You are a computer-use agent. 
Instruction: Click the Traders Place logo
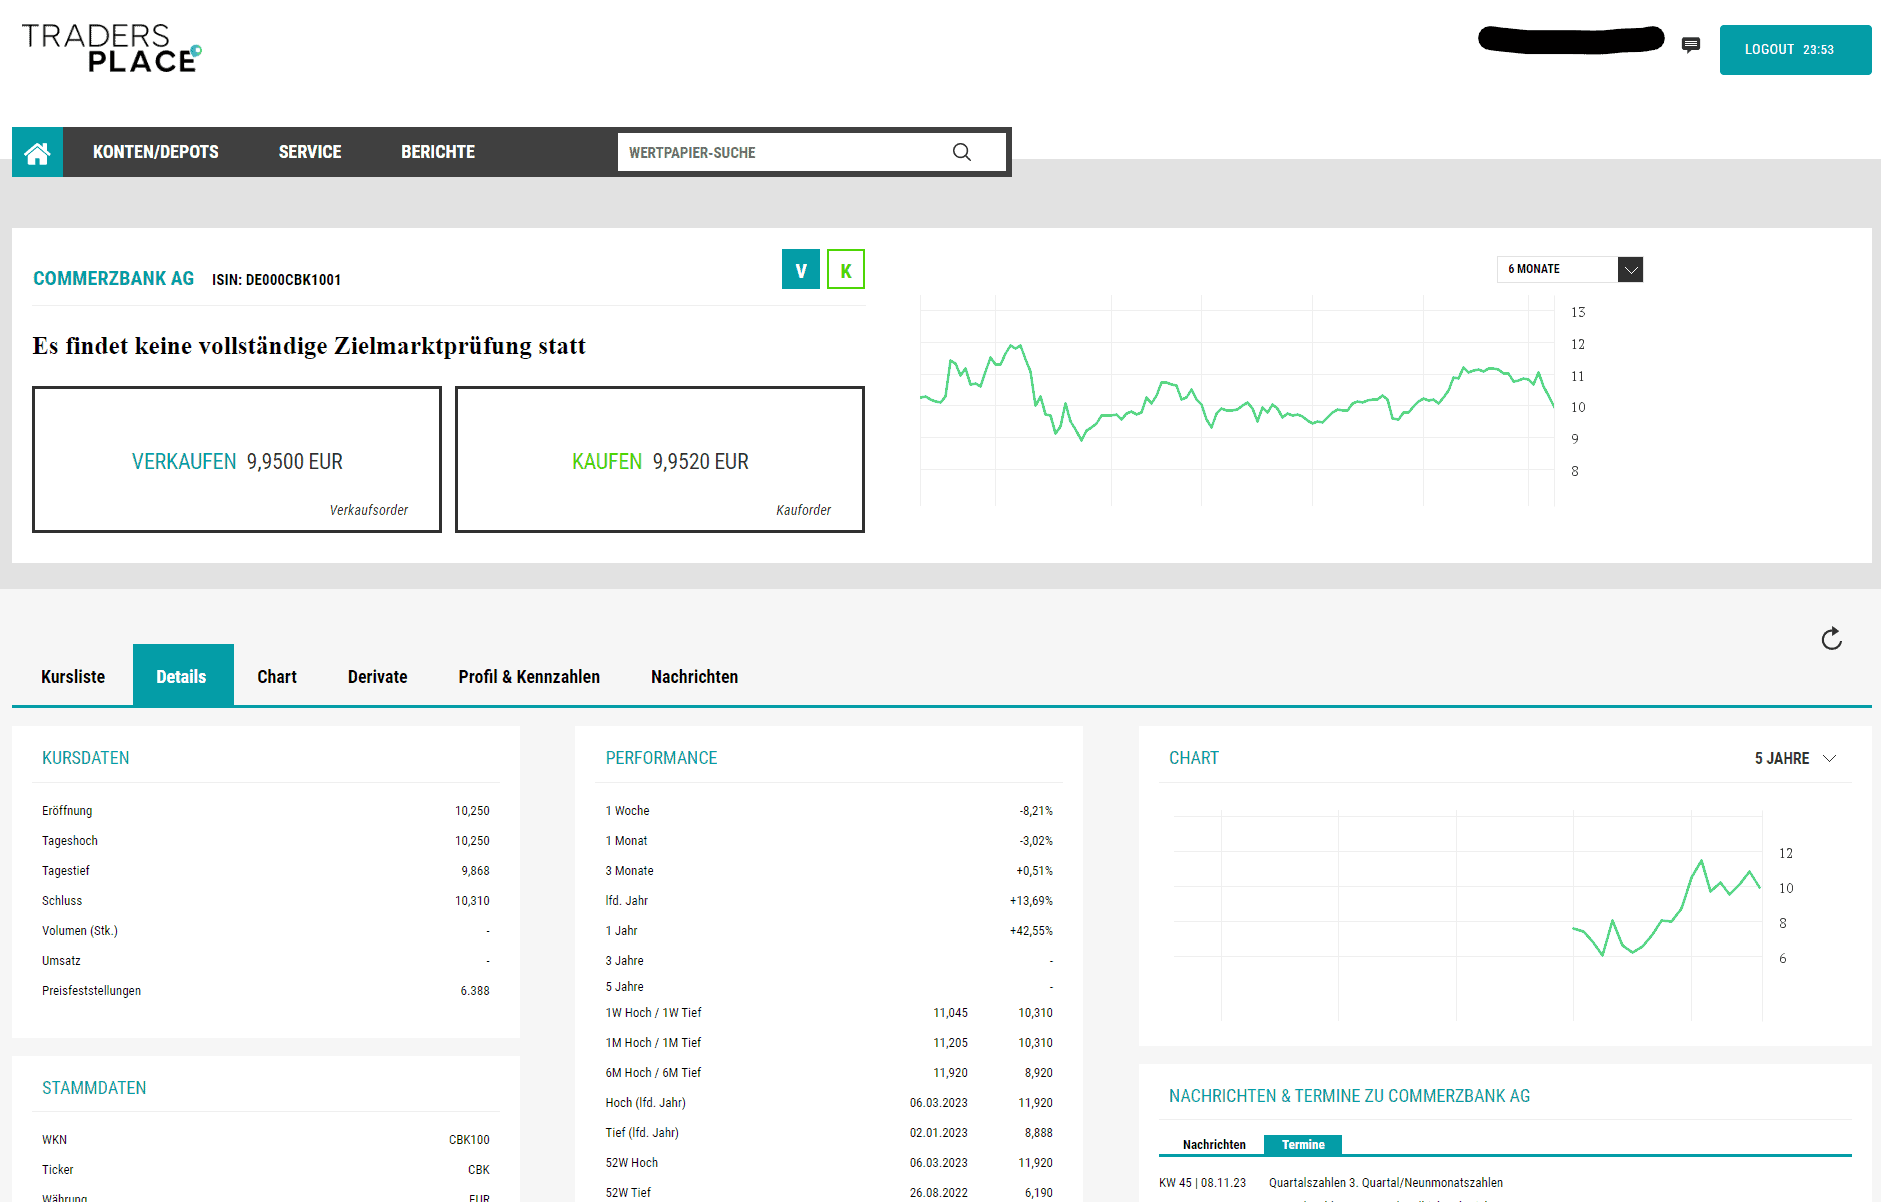point(111,48)
